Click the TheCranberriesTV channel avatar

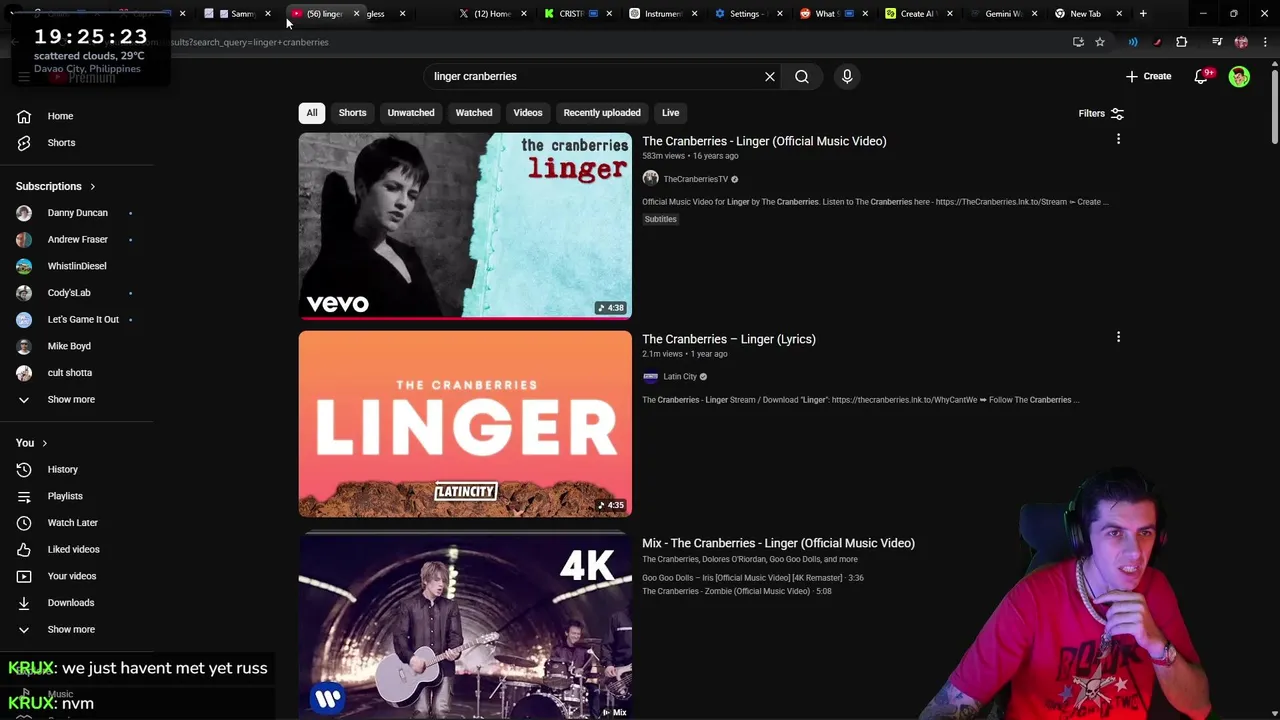click(650, 179)
